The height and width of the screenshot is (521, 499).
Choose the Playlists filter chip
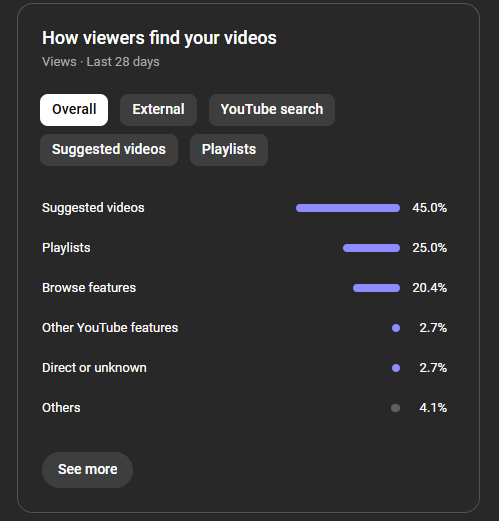(229, 150)
